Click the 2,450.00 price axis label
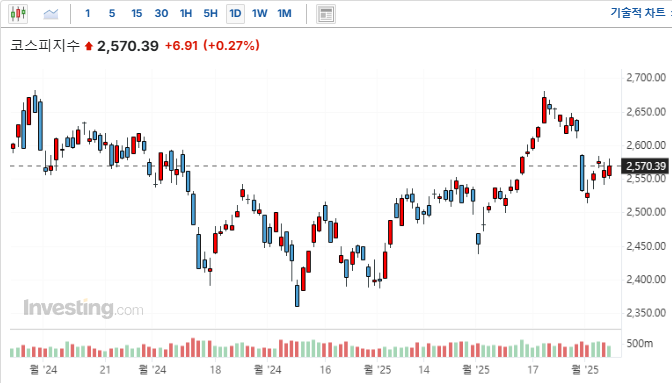672x383 pixels. click(x=646, y=246)
